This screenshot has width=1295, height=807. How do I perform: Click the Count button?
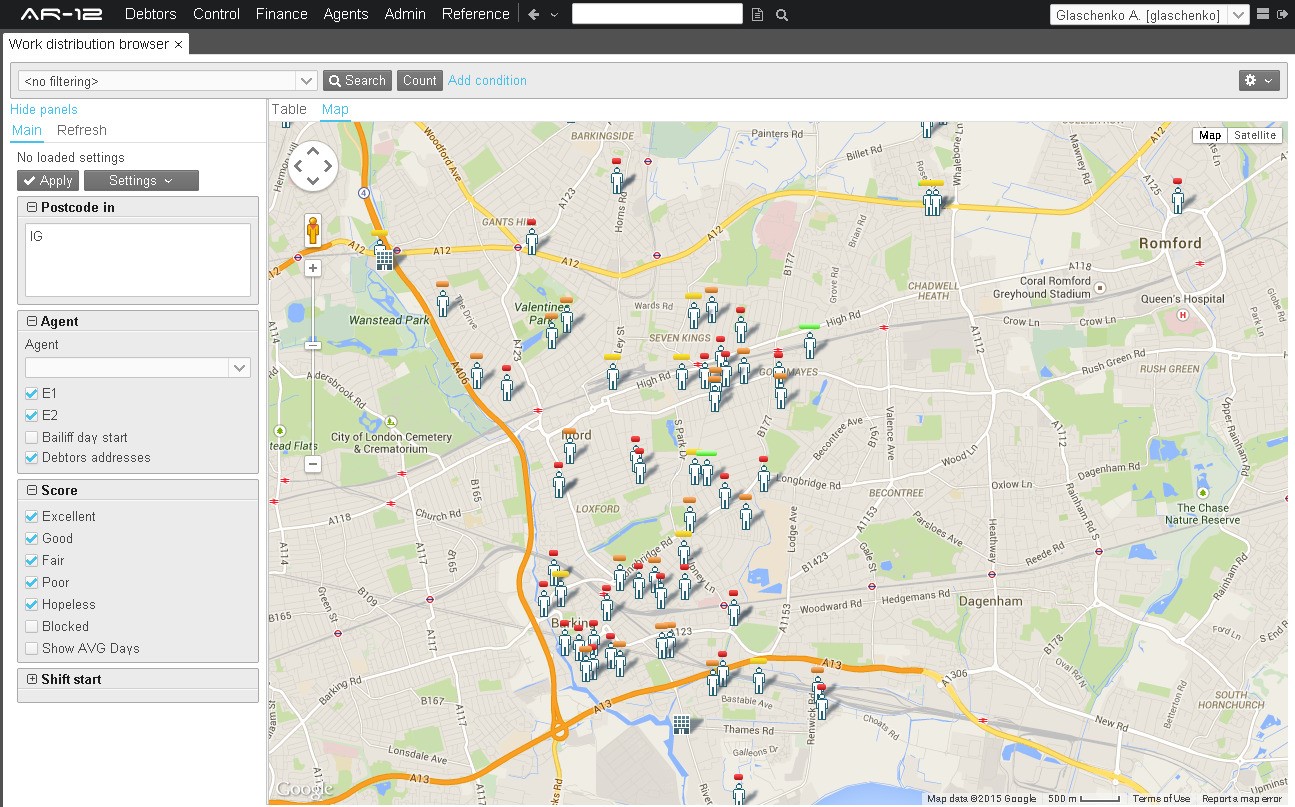click(x=420, y=81)
